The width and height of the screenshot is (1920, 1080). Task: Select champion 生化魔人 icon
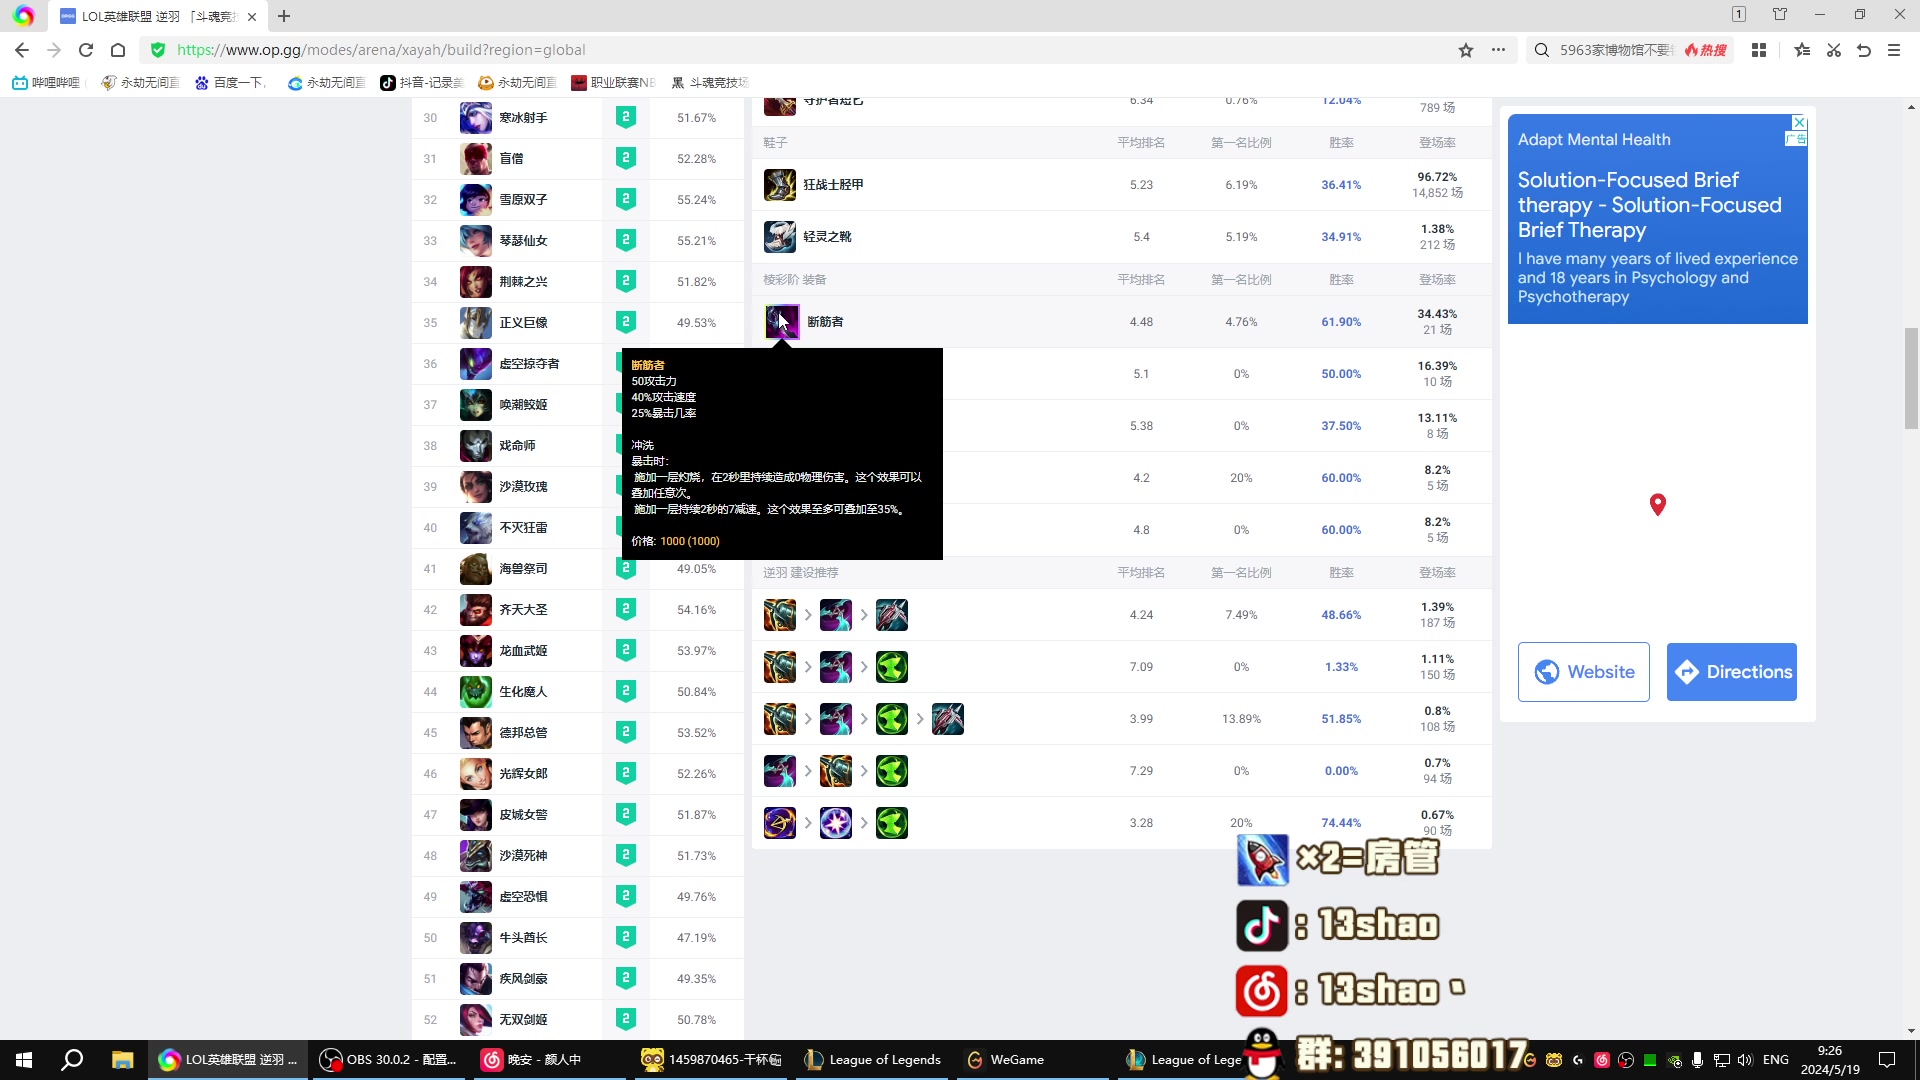tap(476, 692)
